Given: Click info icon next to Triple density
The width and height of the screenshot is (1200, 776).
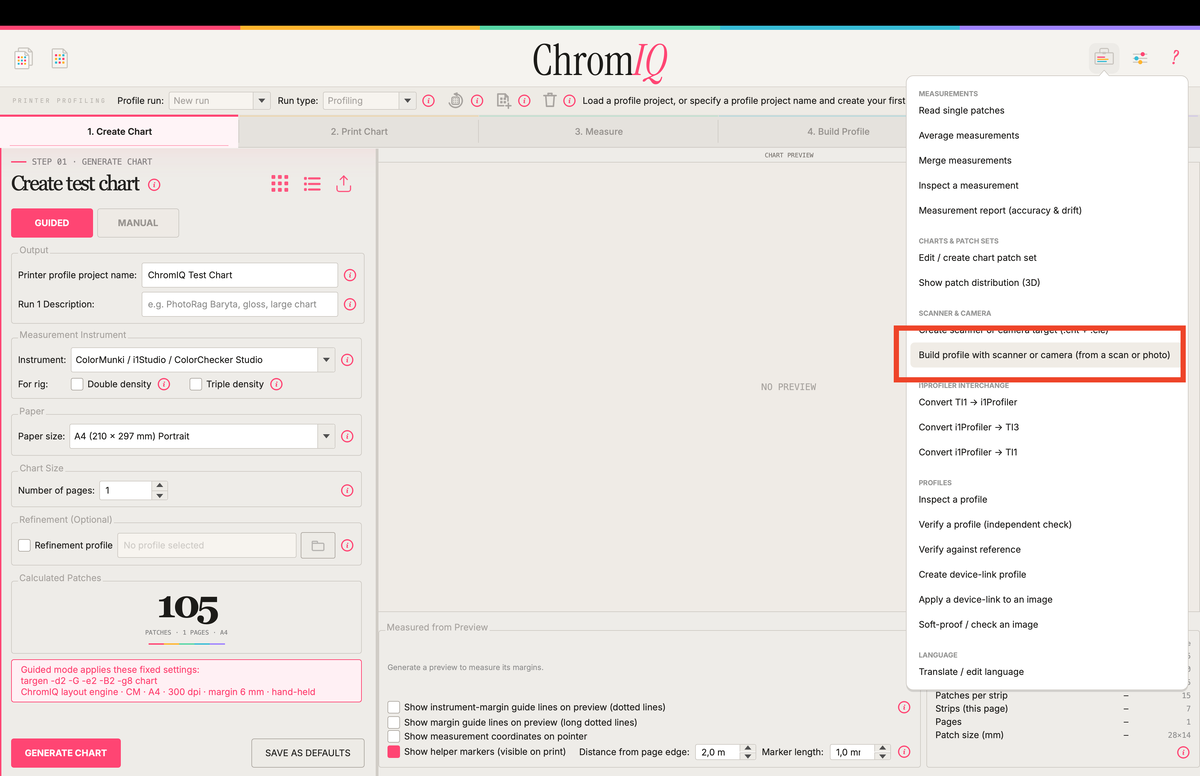Looking at the screenshot, I should [x=276, y=384].
